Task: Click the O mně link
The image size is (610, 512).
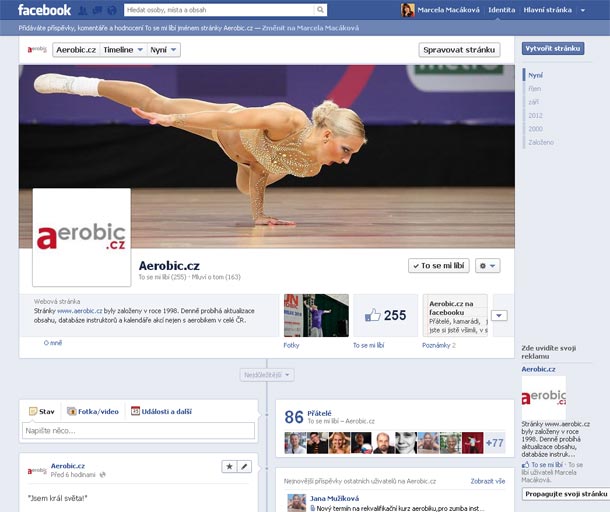Action: click(x=53, y=343)
